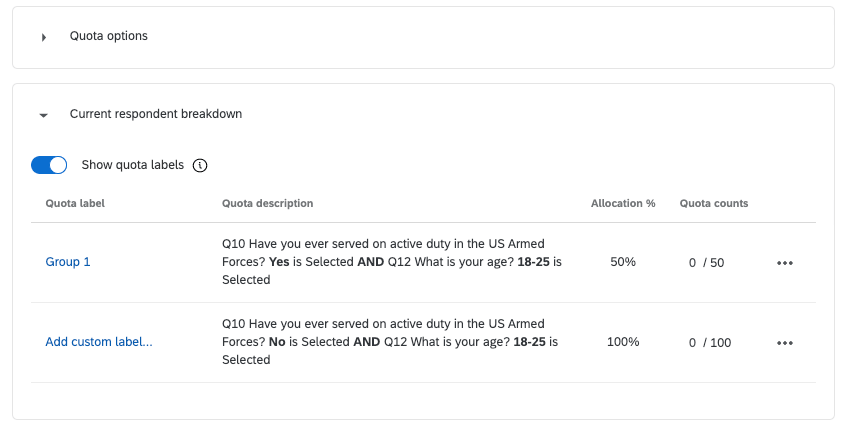Viewport: 850px width, 425px height.
Task: Collapse Current respondent breakdown arrow
Action: pos(44,115)
